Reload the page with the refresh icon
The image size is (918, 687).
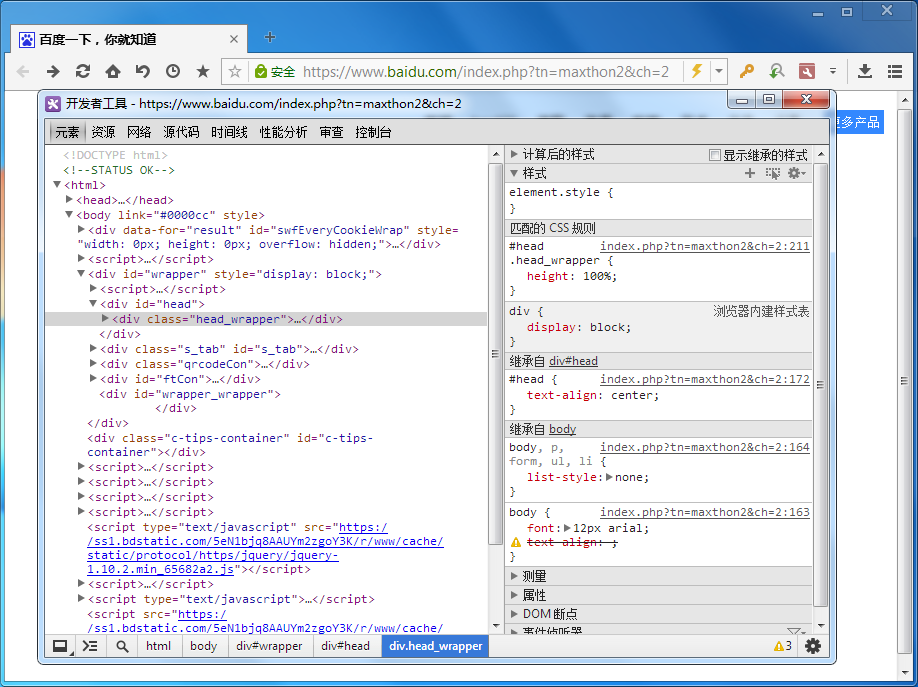(x=83, y=71)
